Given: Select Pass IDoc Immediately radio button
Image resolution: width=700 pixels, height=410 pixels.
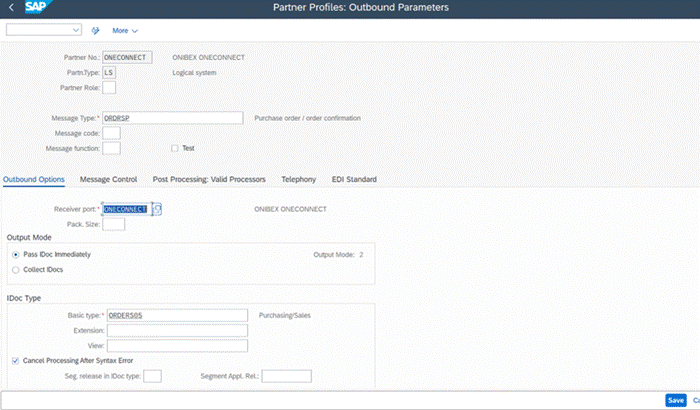Looking at the screenshot, I should pyautogui.click(x=15, y=255).
